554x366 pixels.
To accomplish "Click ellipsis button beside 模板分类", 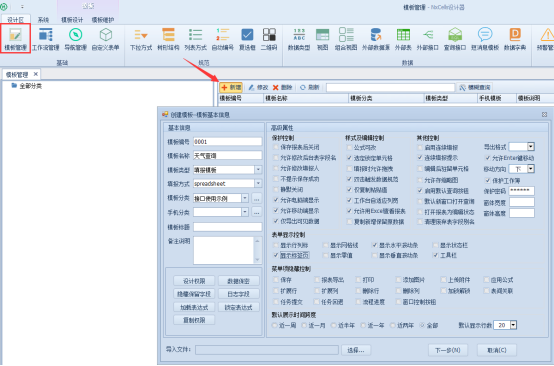I will [257, 199].
